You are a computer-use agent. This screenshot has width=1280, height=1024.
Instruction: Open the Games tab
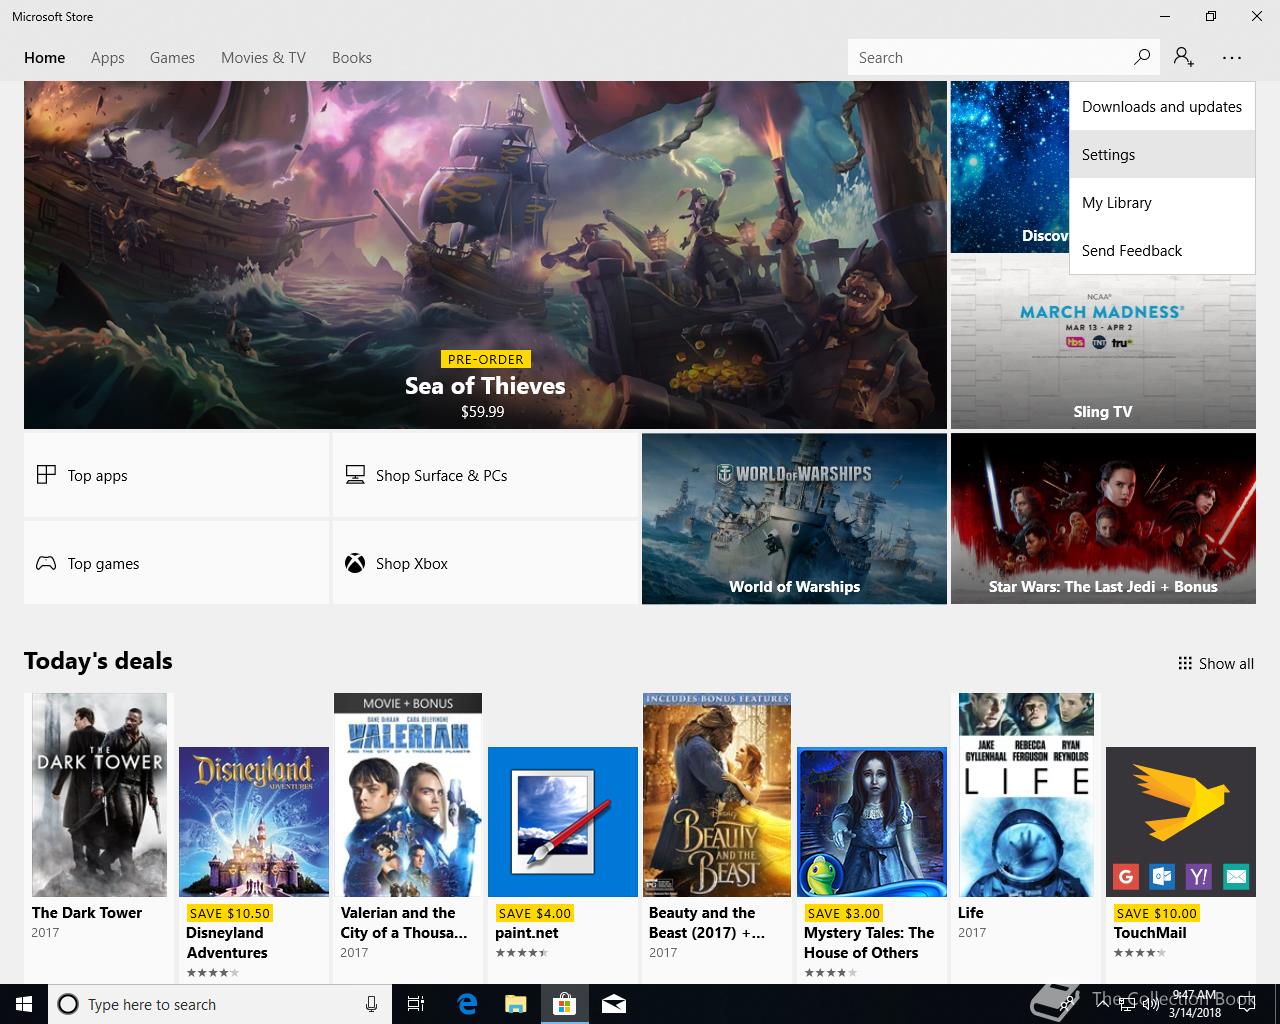click(x=172, y=58)
